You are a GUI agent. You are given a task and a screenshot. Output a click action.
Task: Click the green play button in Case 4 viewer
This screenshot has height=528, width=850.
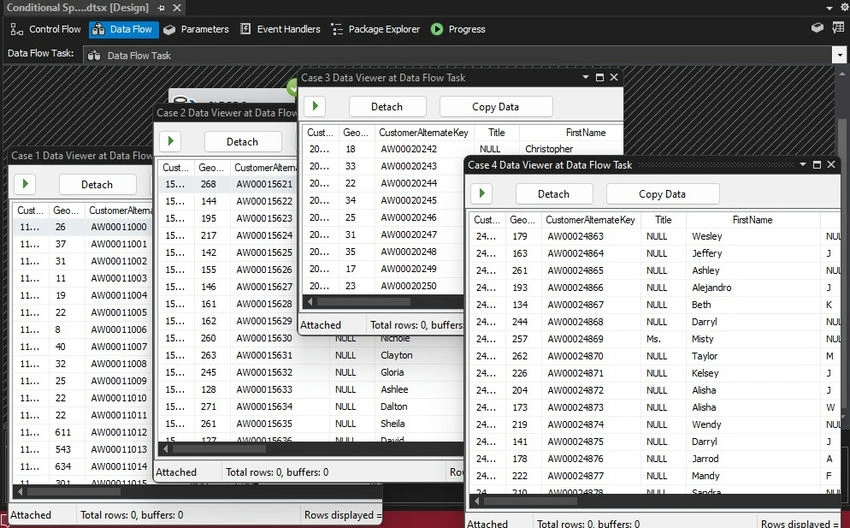click(x=481, y=194)
